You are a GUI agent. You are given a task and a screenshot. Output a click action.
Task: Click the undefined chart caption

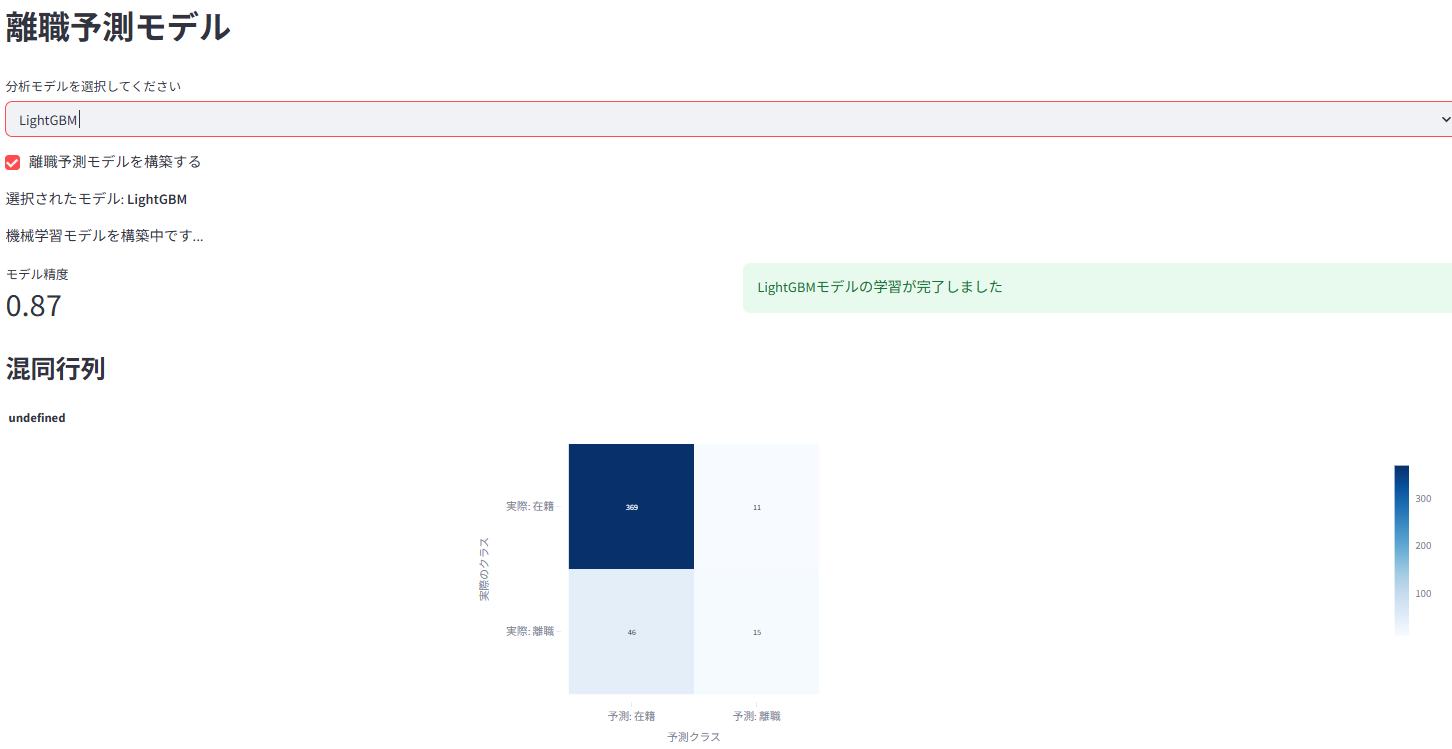[x=36, y=417]
